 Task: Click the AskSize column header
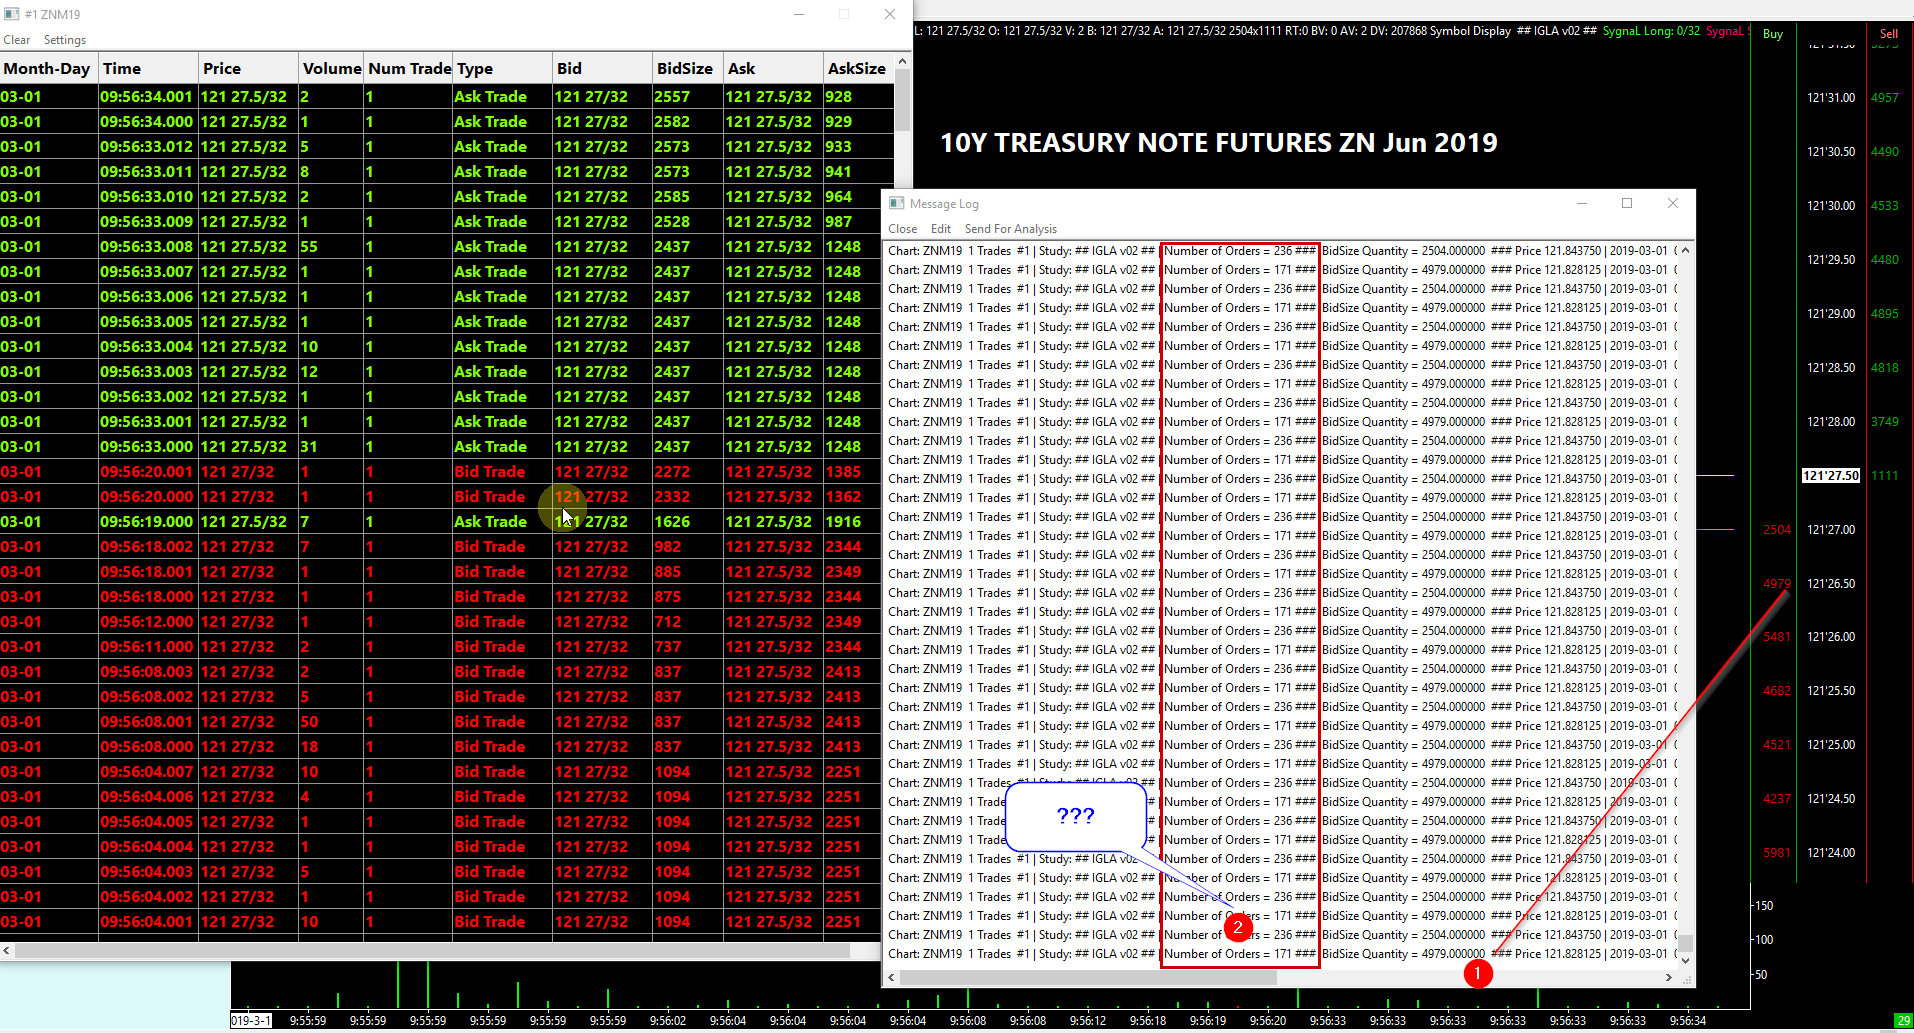pos(858,68)
